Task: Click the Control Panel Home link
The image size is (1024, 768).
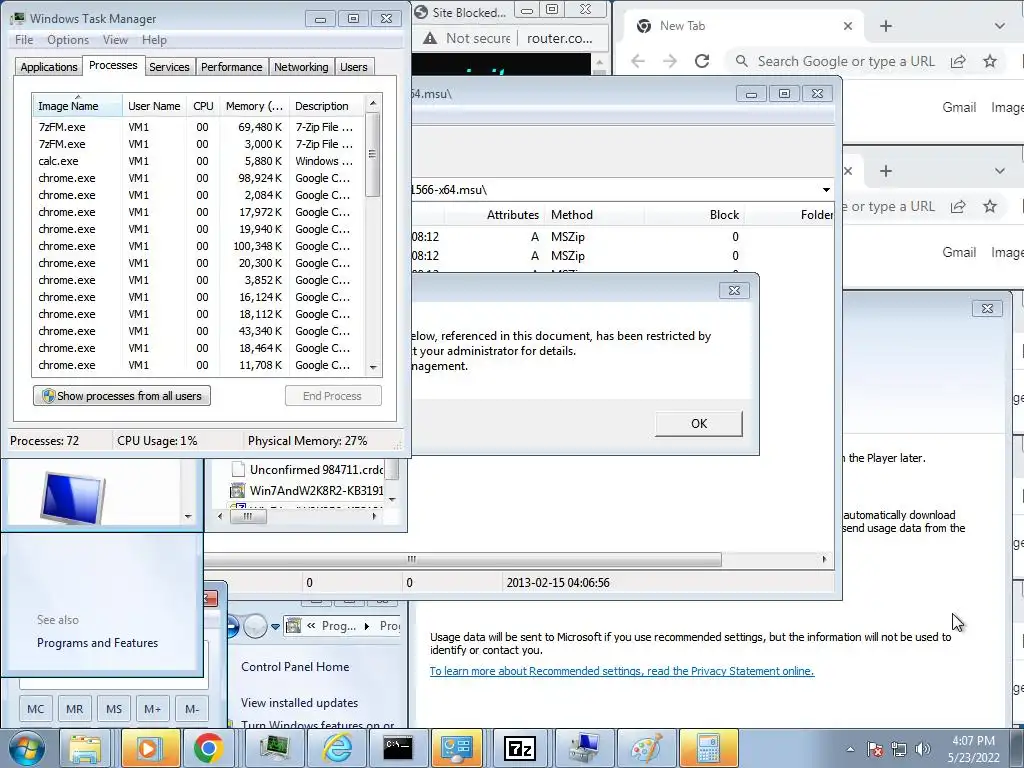Action: (x=295, y=667)
